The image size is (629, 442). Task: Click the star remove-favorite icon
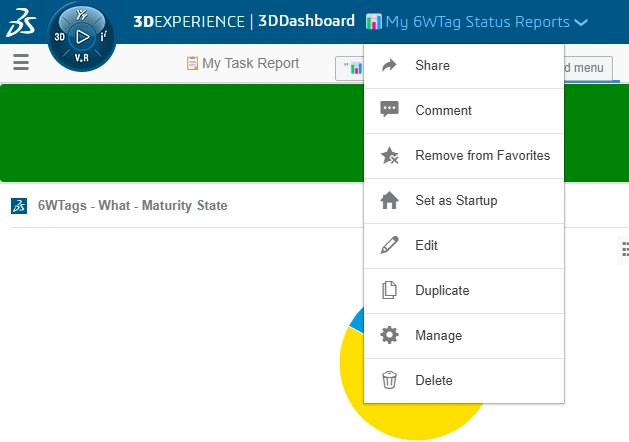[390, 155]
